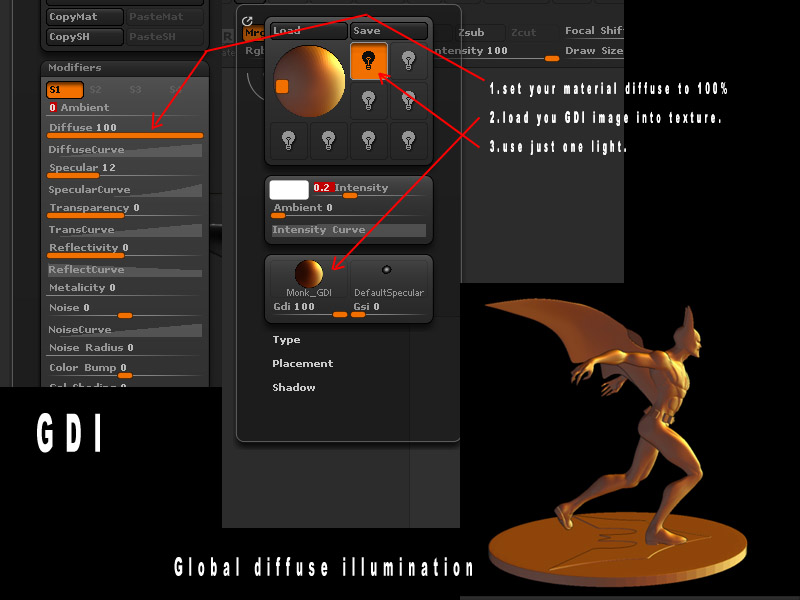Open the white light color swatch
The width and height of the screenshot is (800, 600).
pyautogui.click(x=289, y=190)
